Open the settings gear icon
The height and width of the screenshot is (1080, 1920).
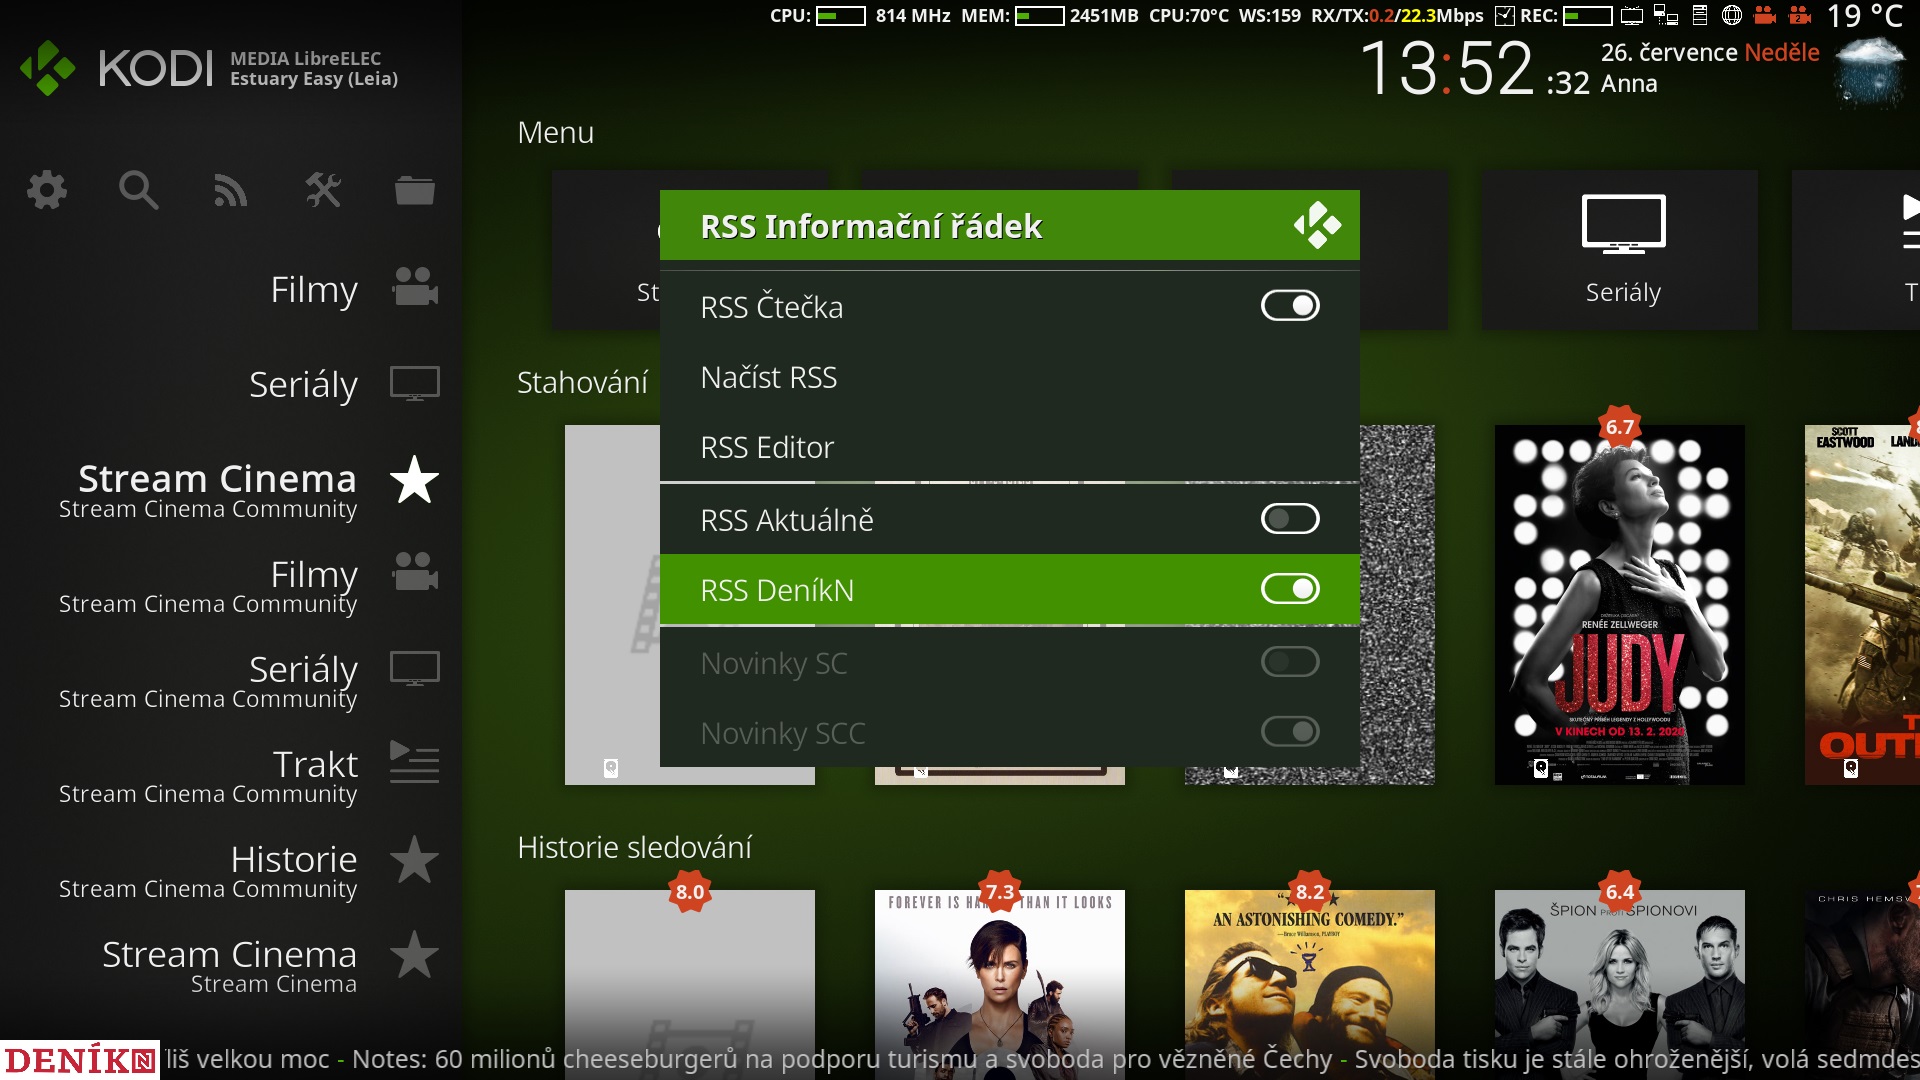[x=46, y=190]
